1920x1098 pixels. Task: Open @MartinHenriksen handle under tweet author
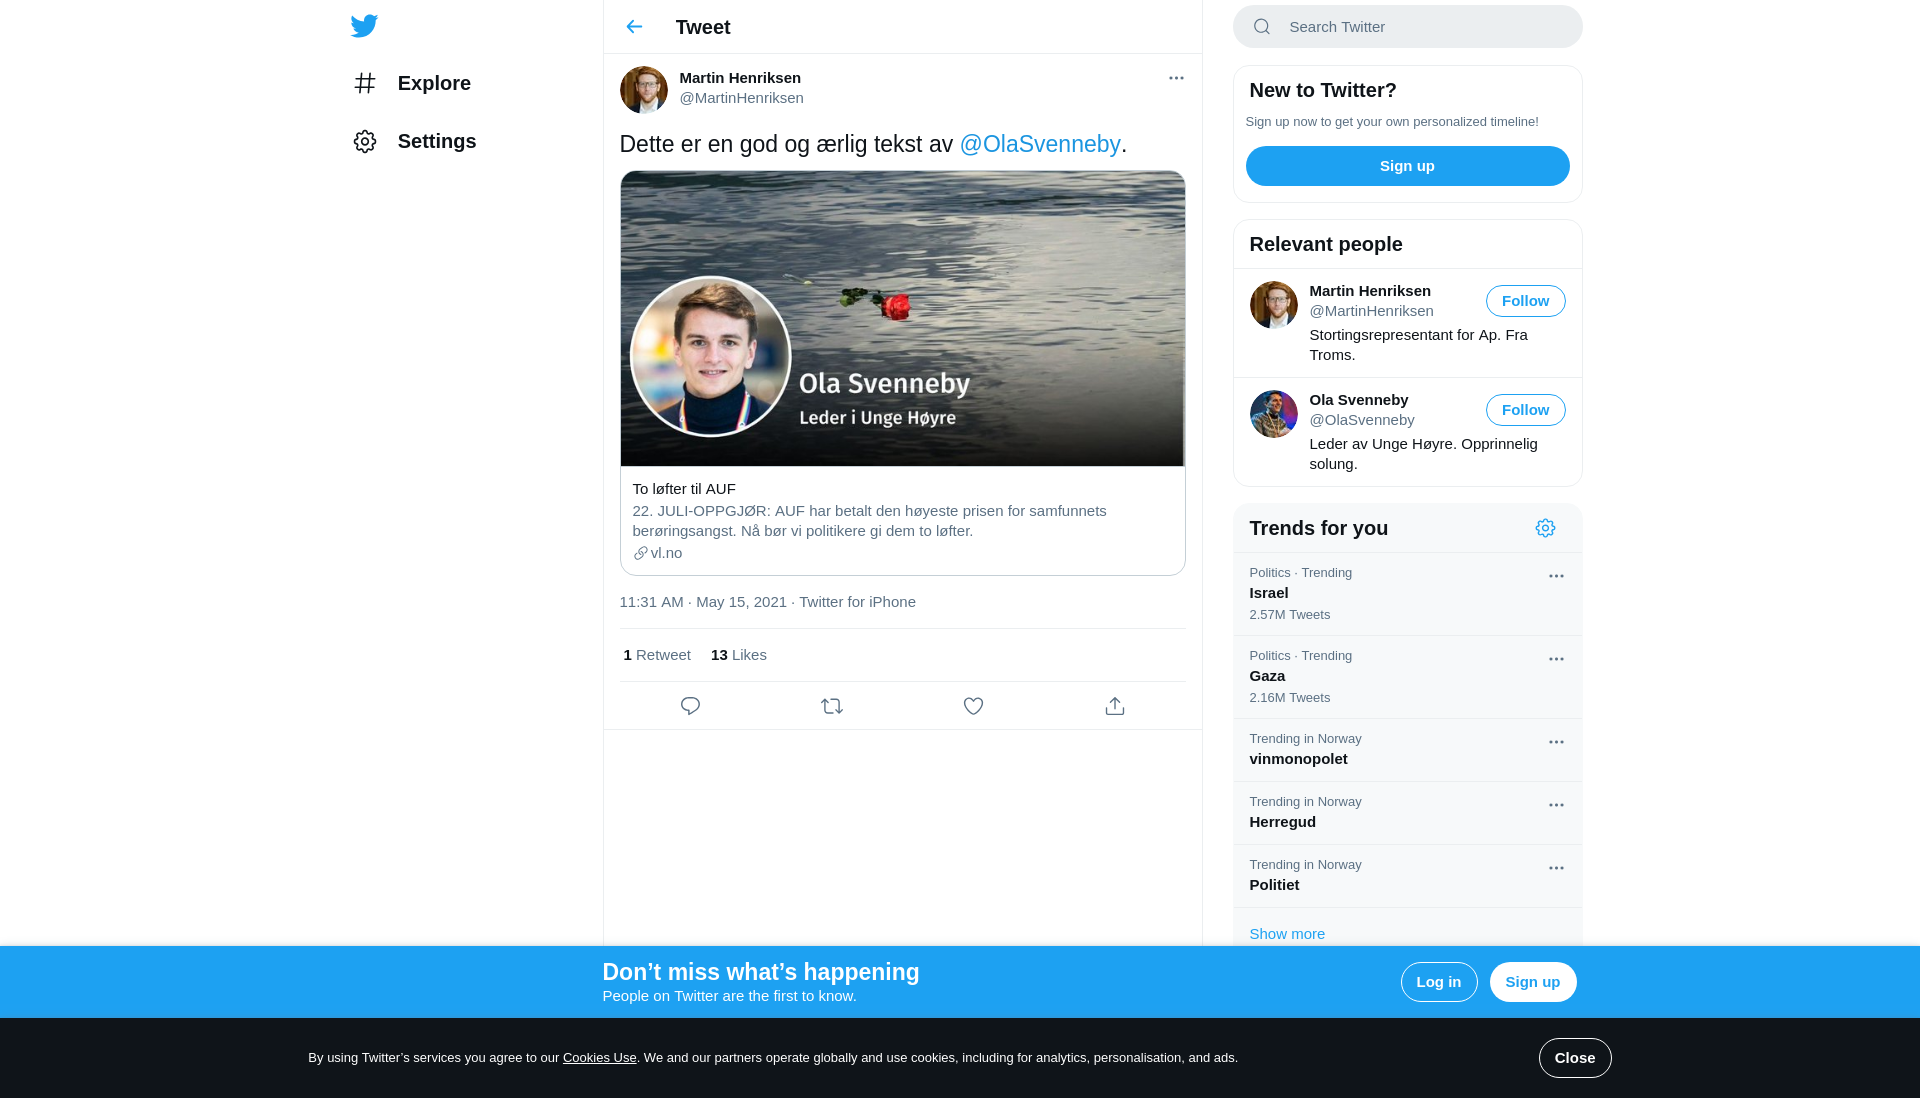[x=742, y=98]
